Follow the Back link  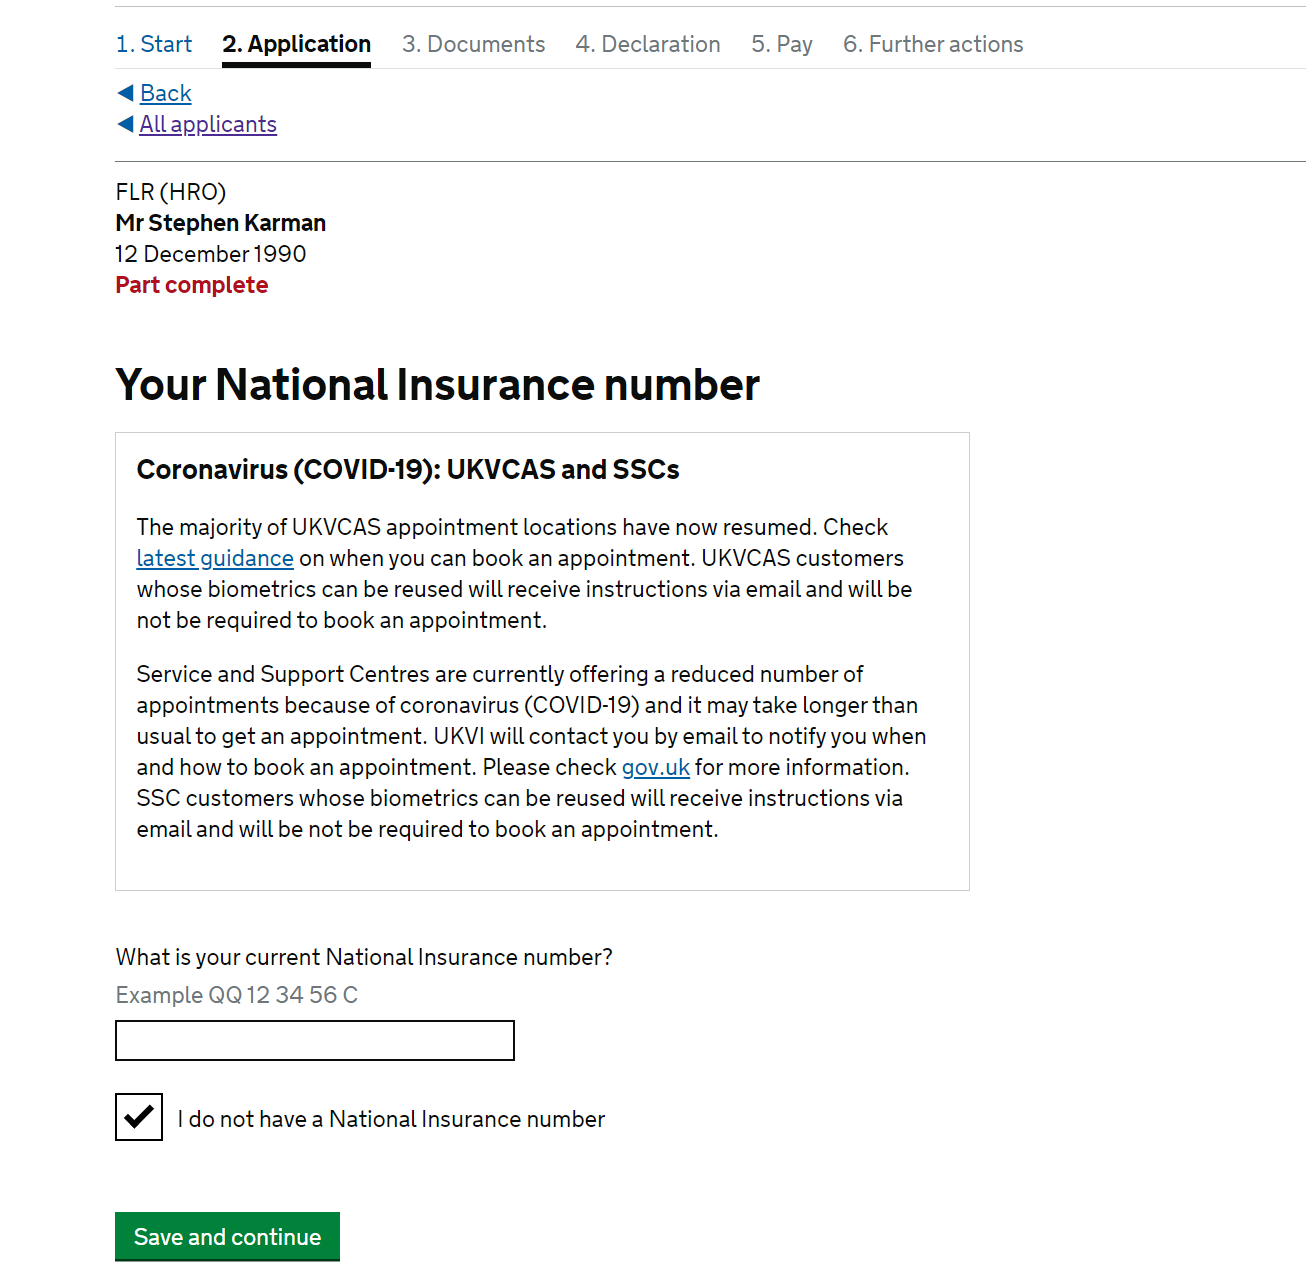click(165, 93)
